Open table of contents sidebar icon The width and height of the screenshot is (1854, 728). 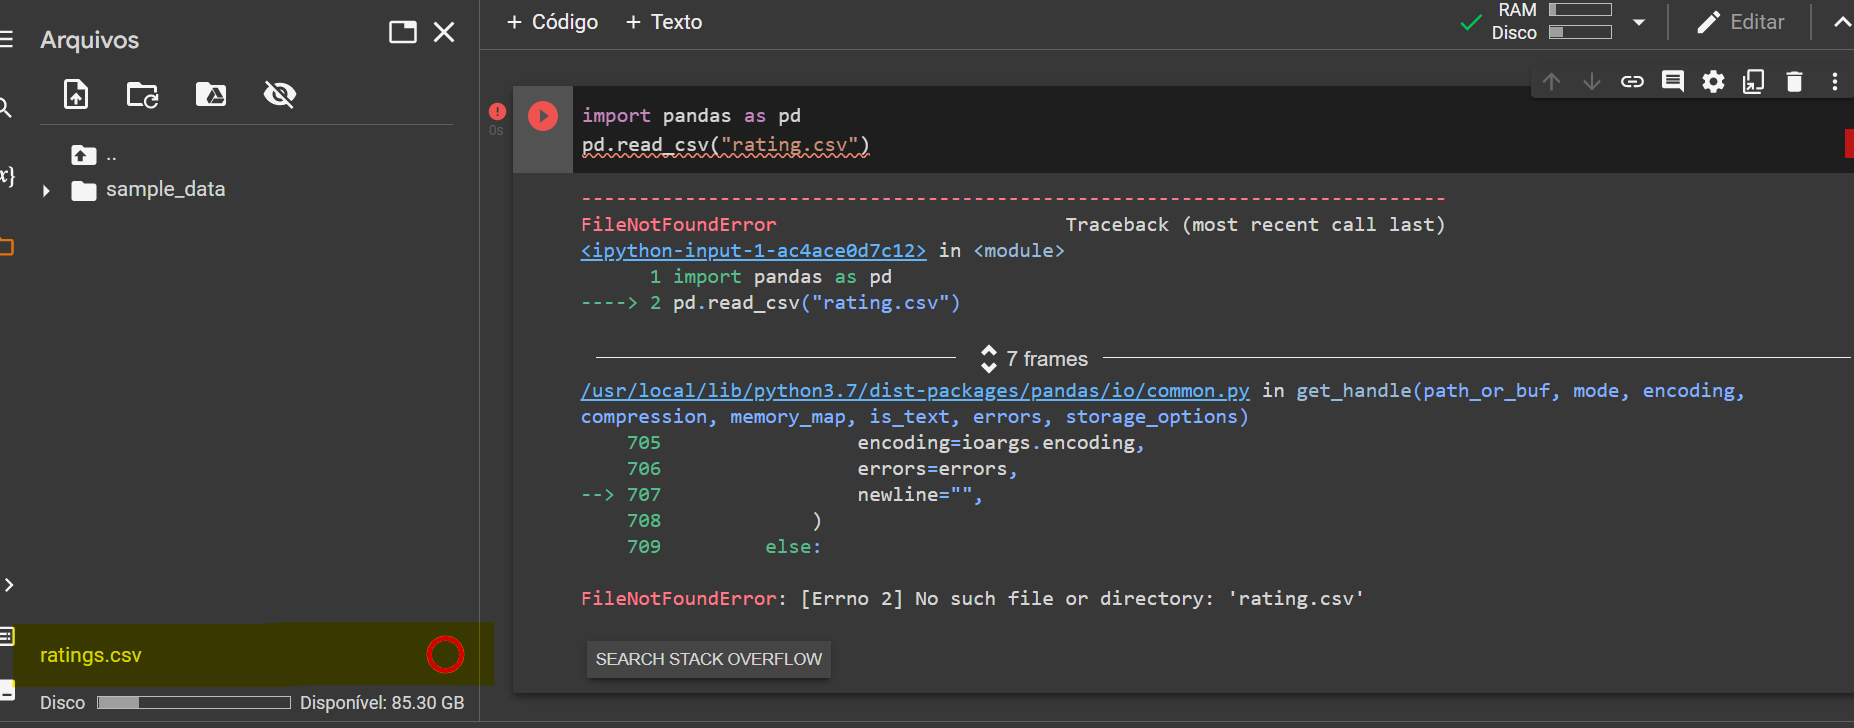tap(7, 40)
